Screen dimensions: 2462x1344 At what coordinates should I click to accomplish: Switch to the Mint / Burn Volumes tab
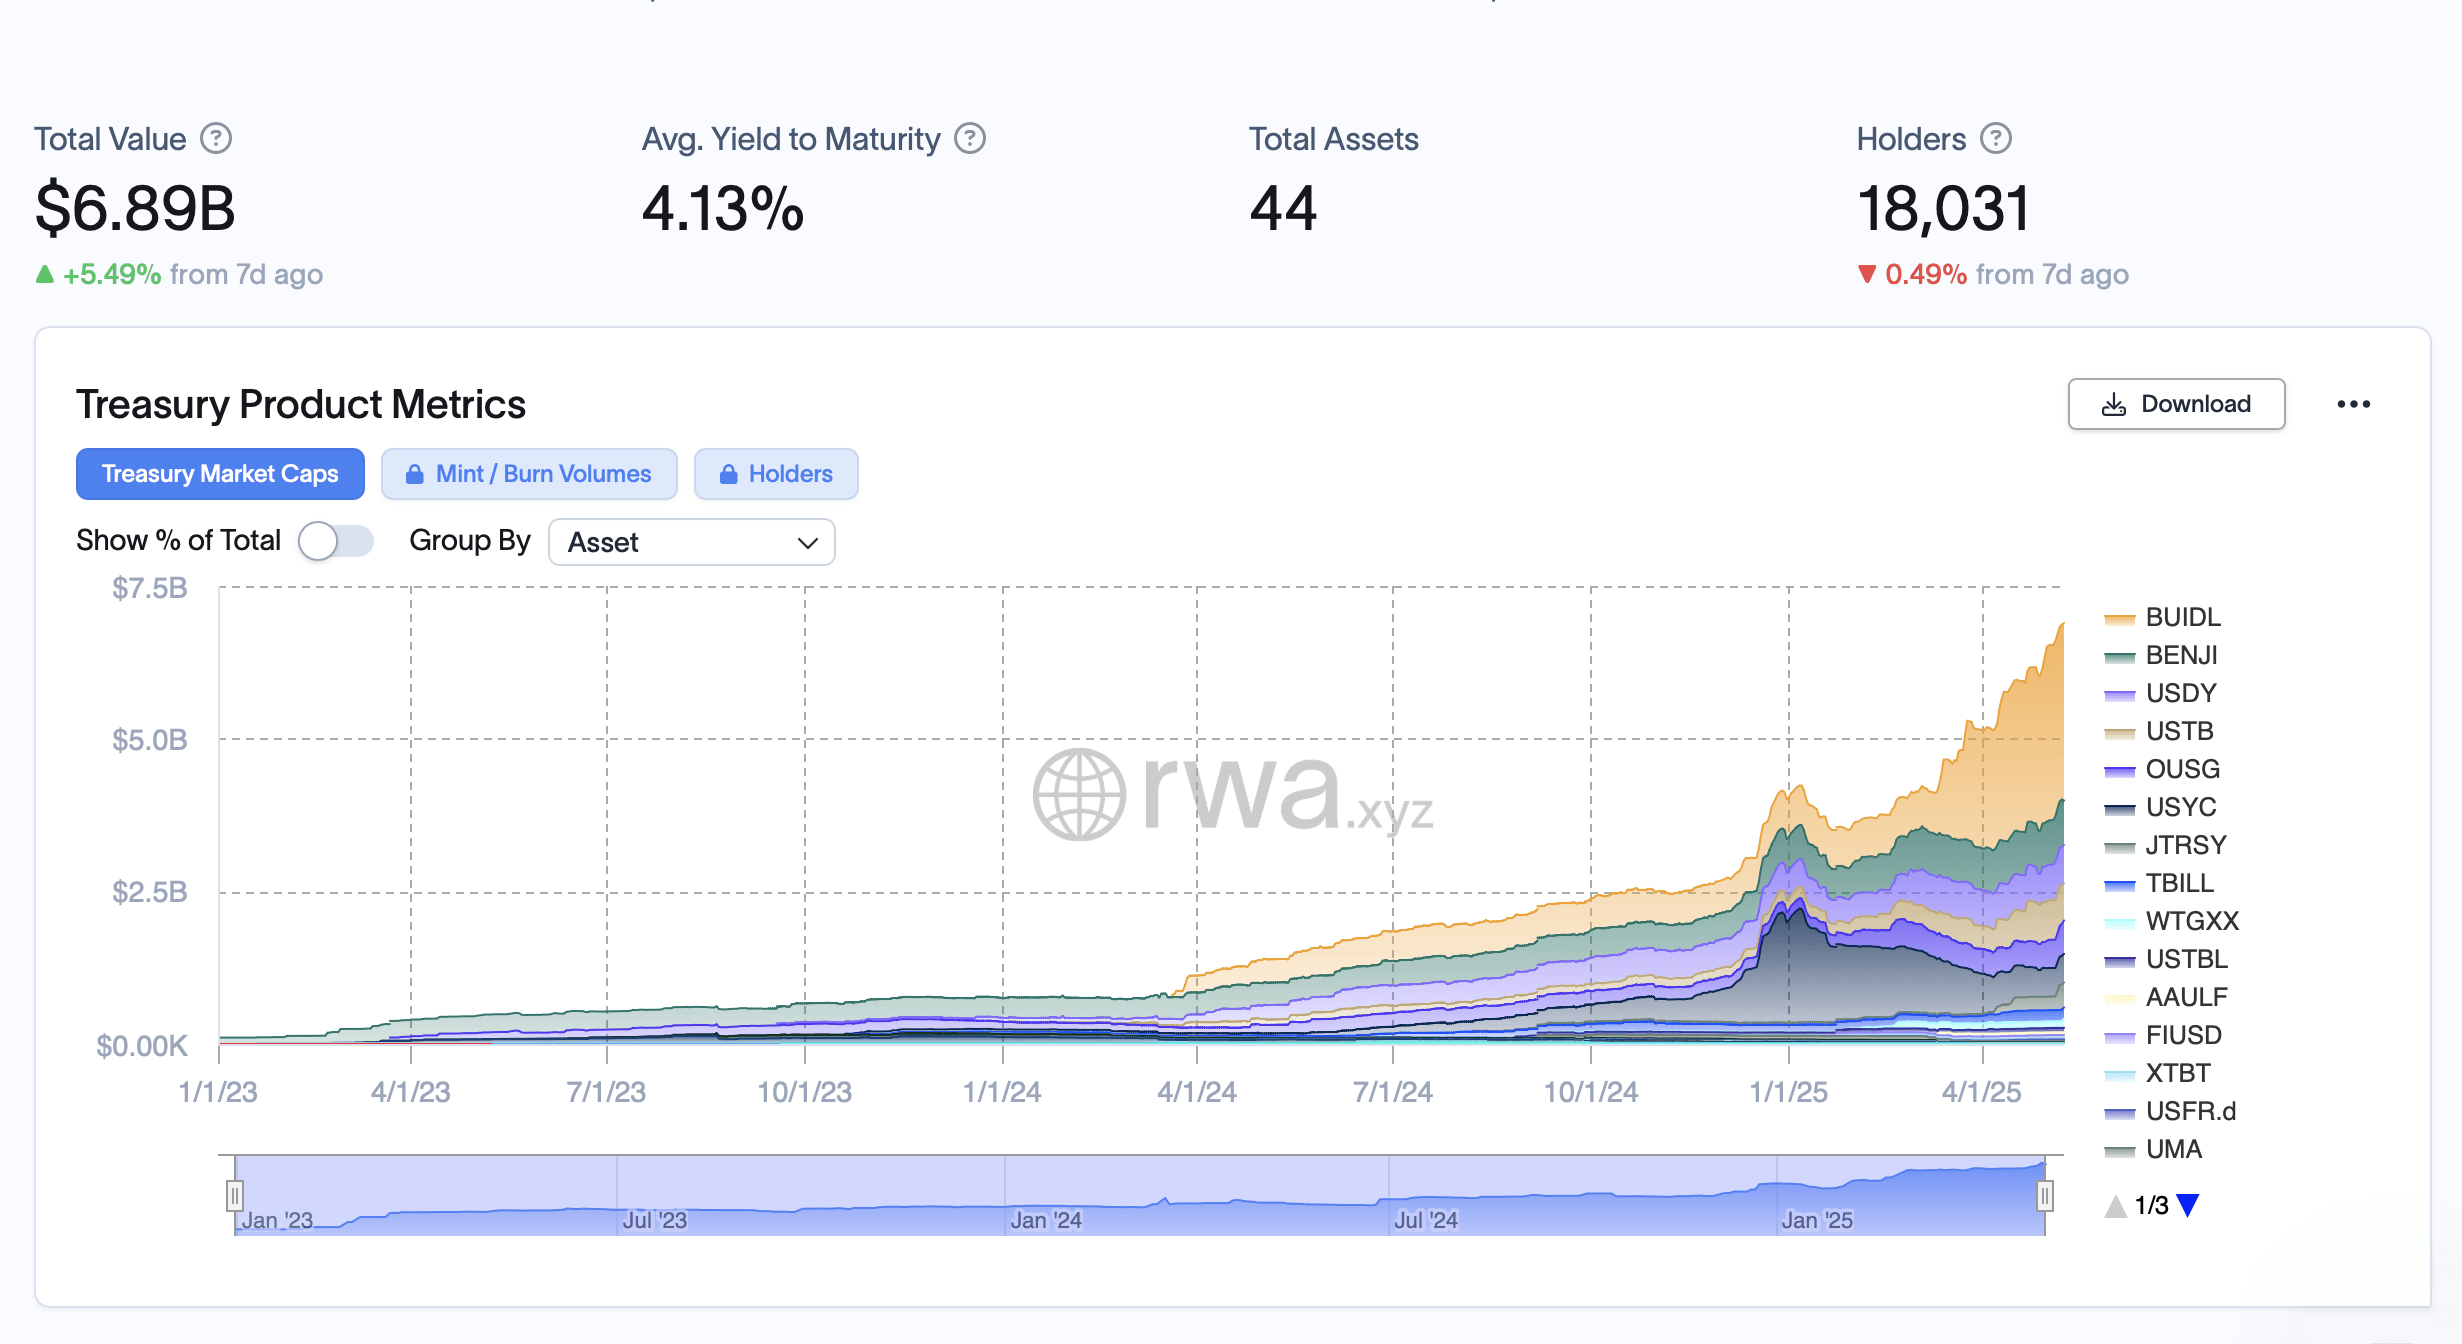pyautogui.click(x=543, y=474)
